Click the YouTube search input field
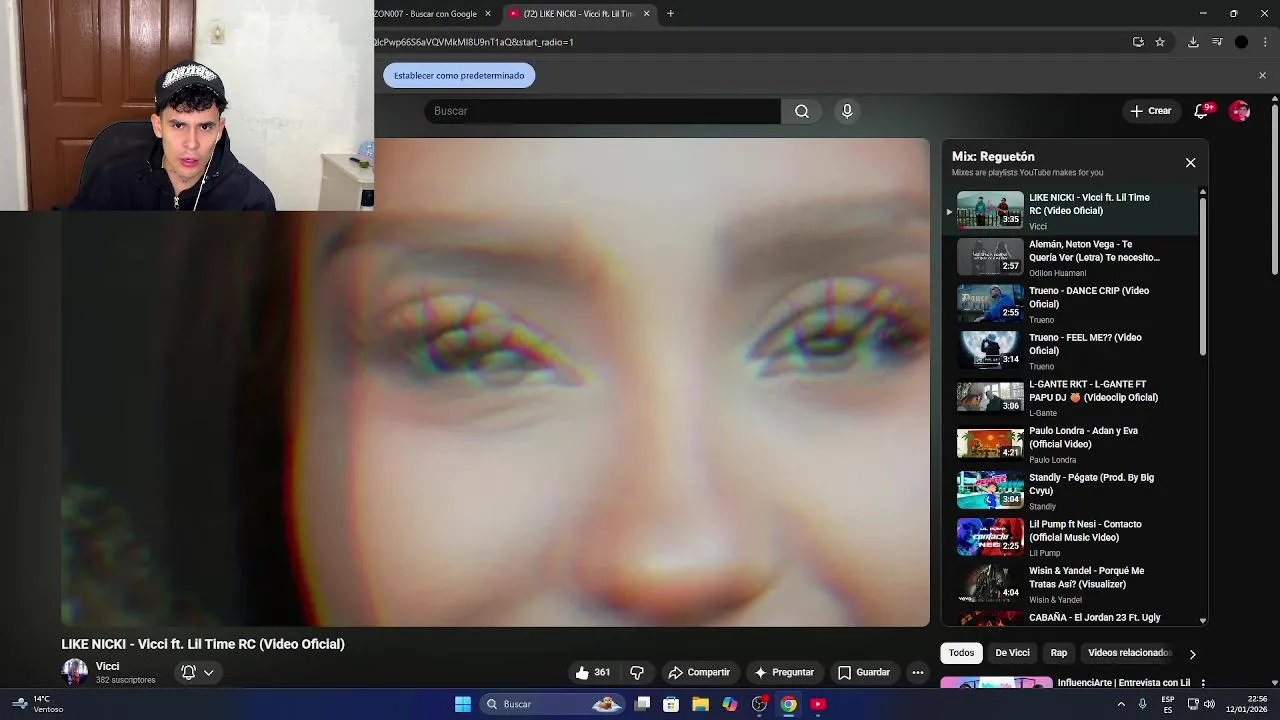1280x720 pixels. click(602, 111)
